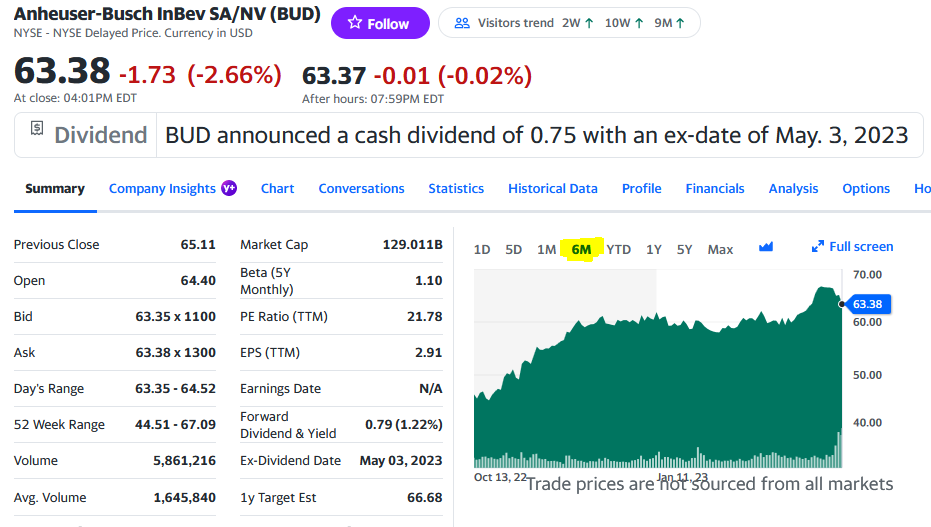This screenshot has width=931, height=527.
Task: Set chart range to Max
Action: (720, 249)
